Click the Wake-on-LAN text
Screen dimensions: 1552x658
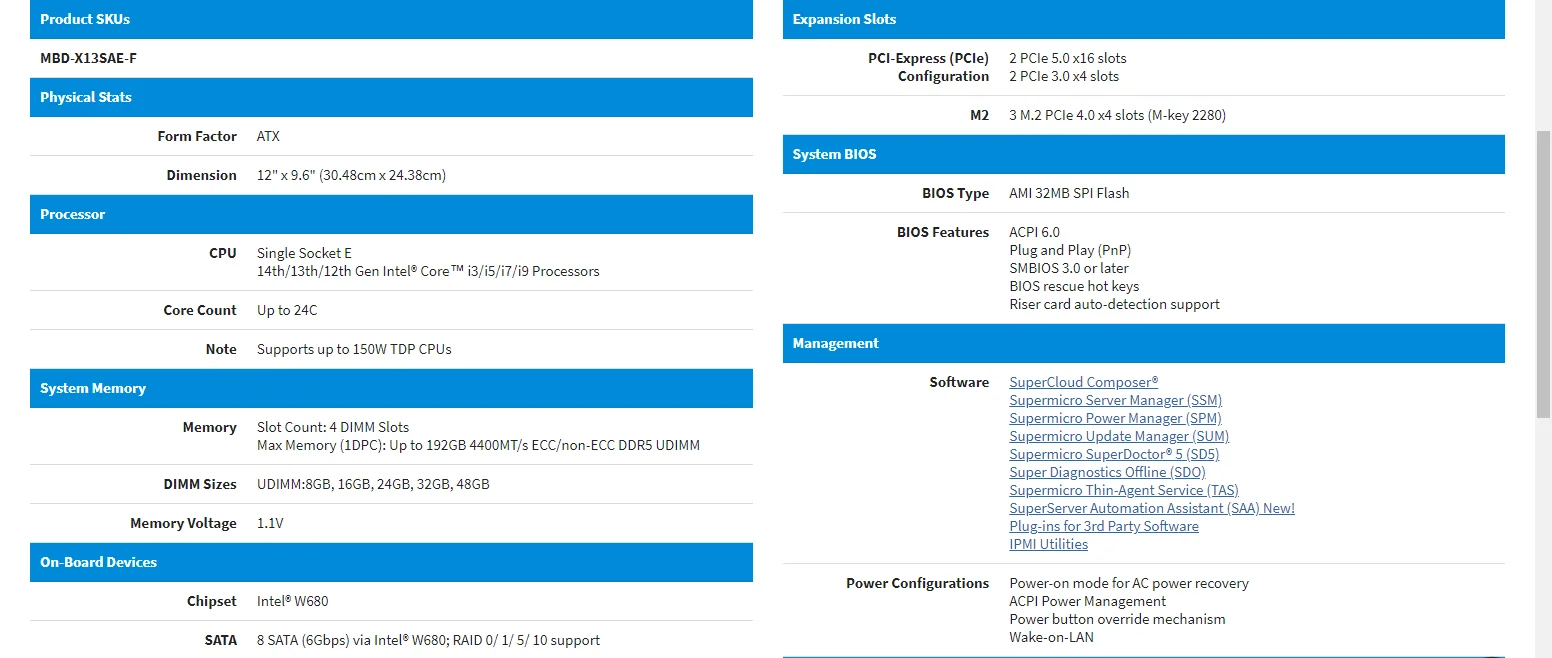pyautogui.click(x=1051, y=637)
